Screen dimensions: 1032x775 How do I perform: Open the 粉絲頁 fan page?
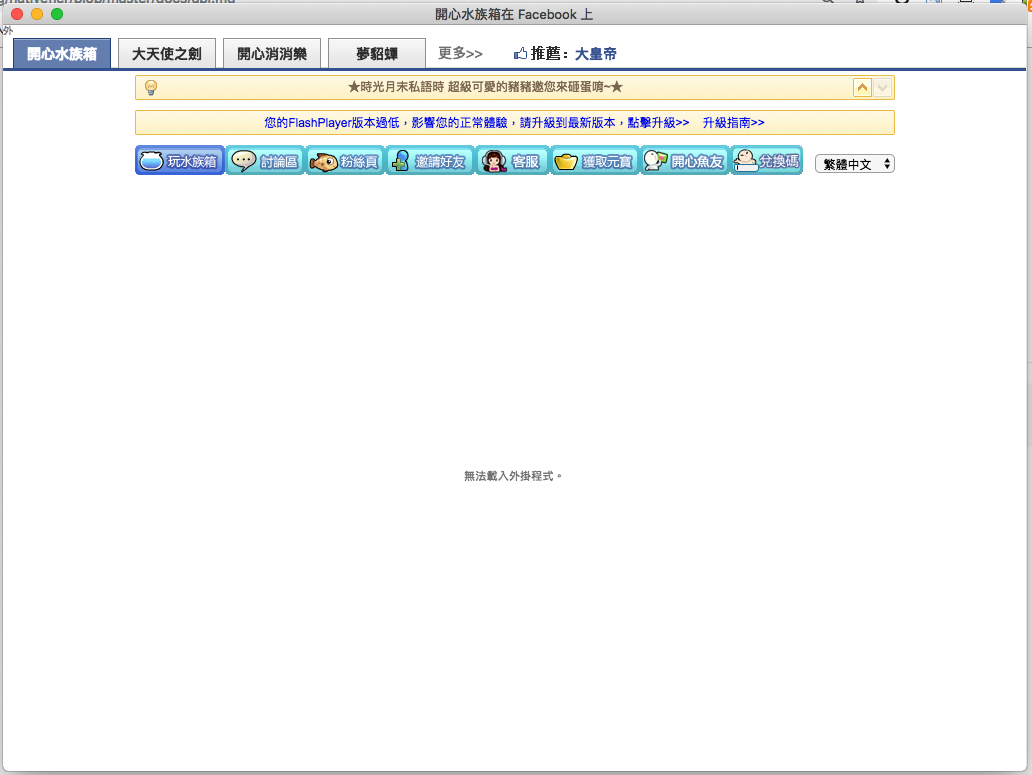345,161
